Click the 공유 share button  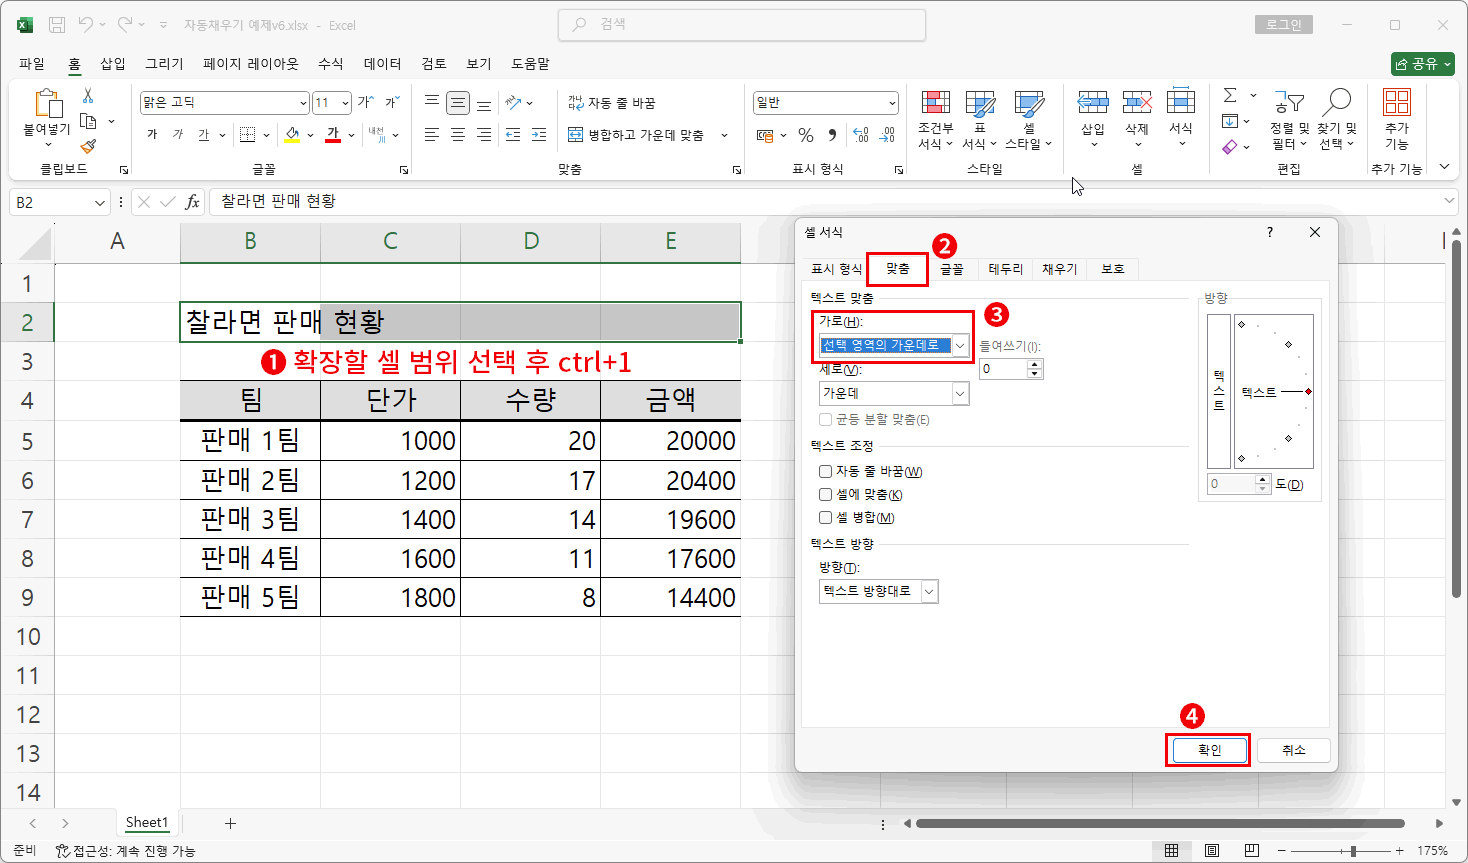tap(1423, 63)
